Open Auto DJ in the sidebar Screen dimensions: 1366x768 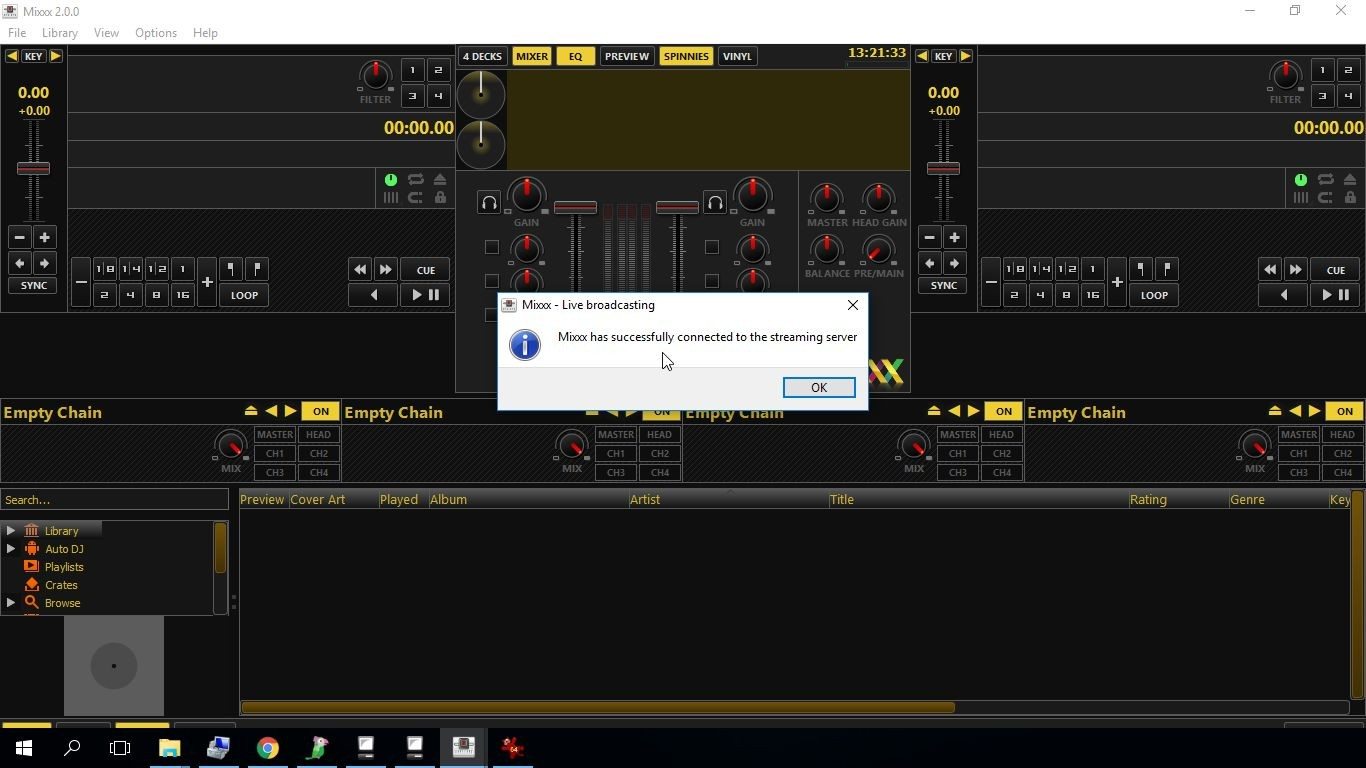(64, 549)
